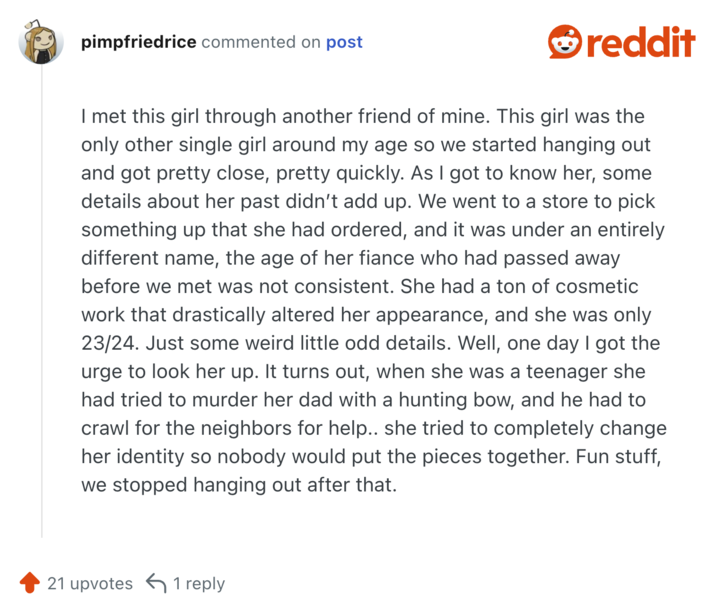Open the pimpfriedrice user profile link

coord(138,43)
